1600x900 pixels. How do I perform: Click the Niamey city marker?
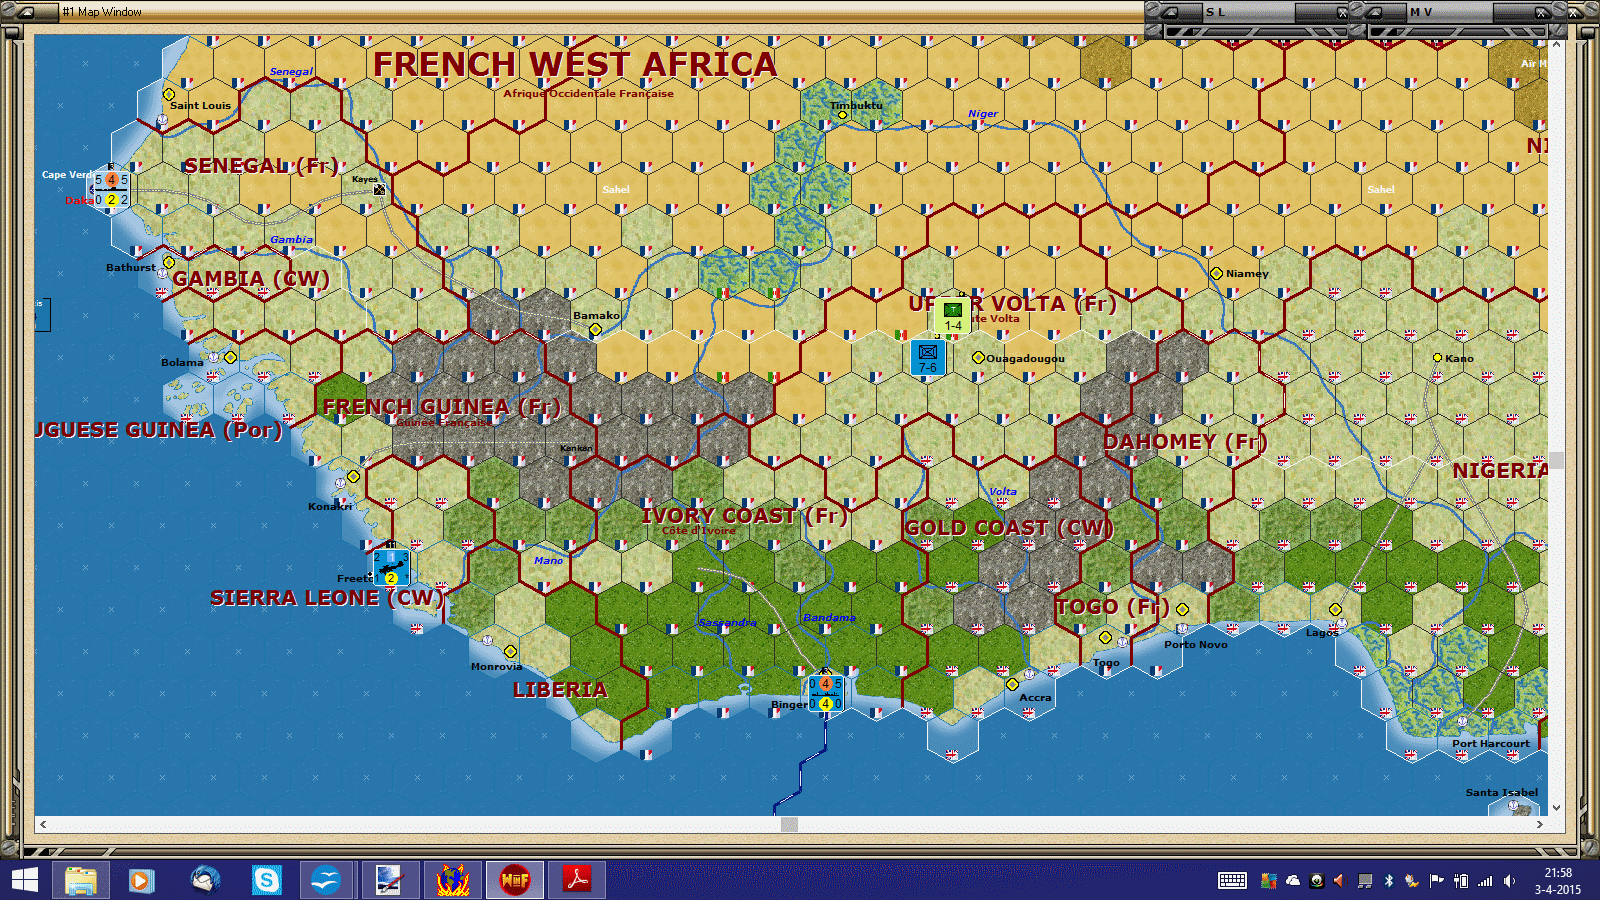point(1217,273)
